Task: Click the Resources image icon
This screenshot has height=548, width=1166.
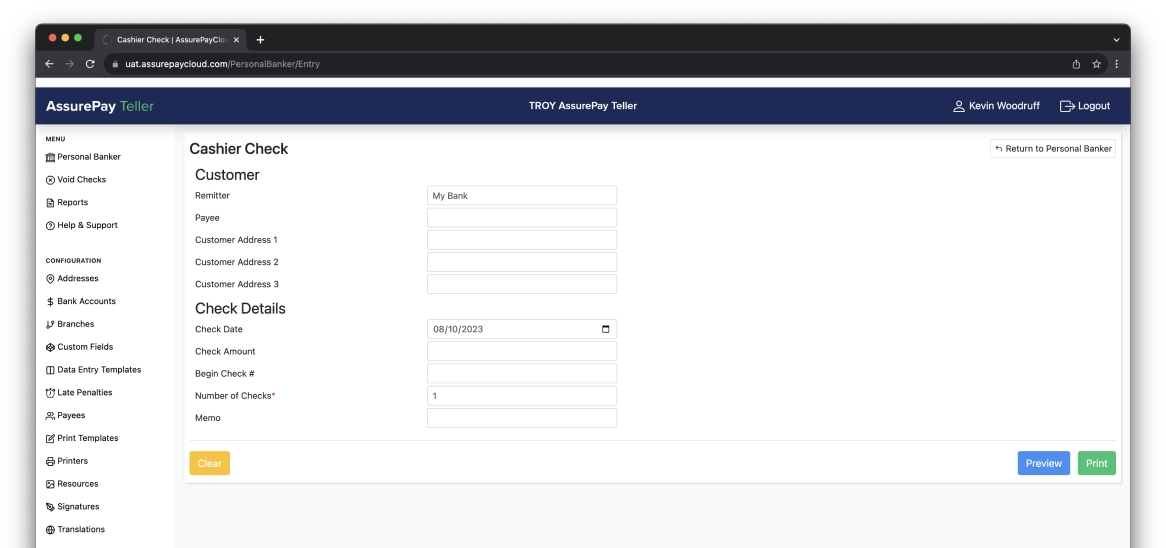Action: (50, 484)
